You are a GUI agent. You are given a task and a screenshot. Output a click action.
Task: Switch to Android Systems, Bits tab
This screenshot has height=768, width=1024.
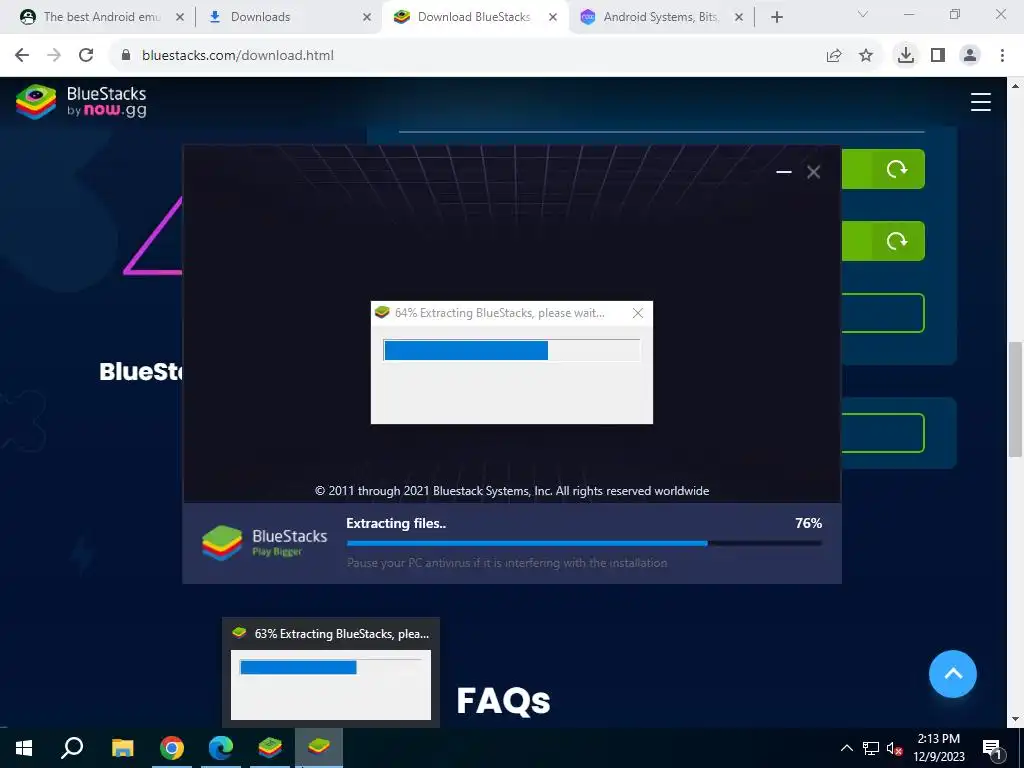click(x=661, y=17)
